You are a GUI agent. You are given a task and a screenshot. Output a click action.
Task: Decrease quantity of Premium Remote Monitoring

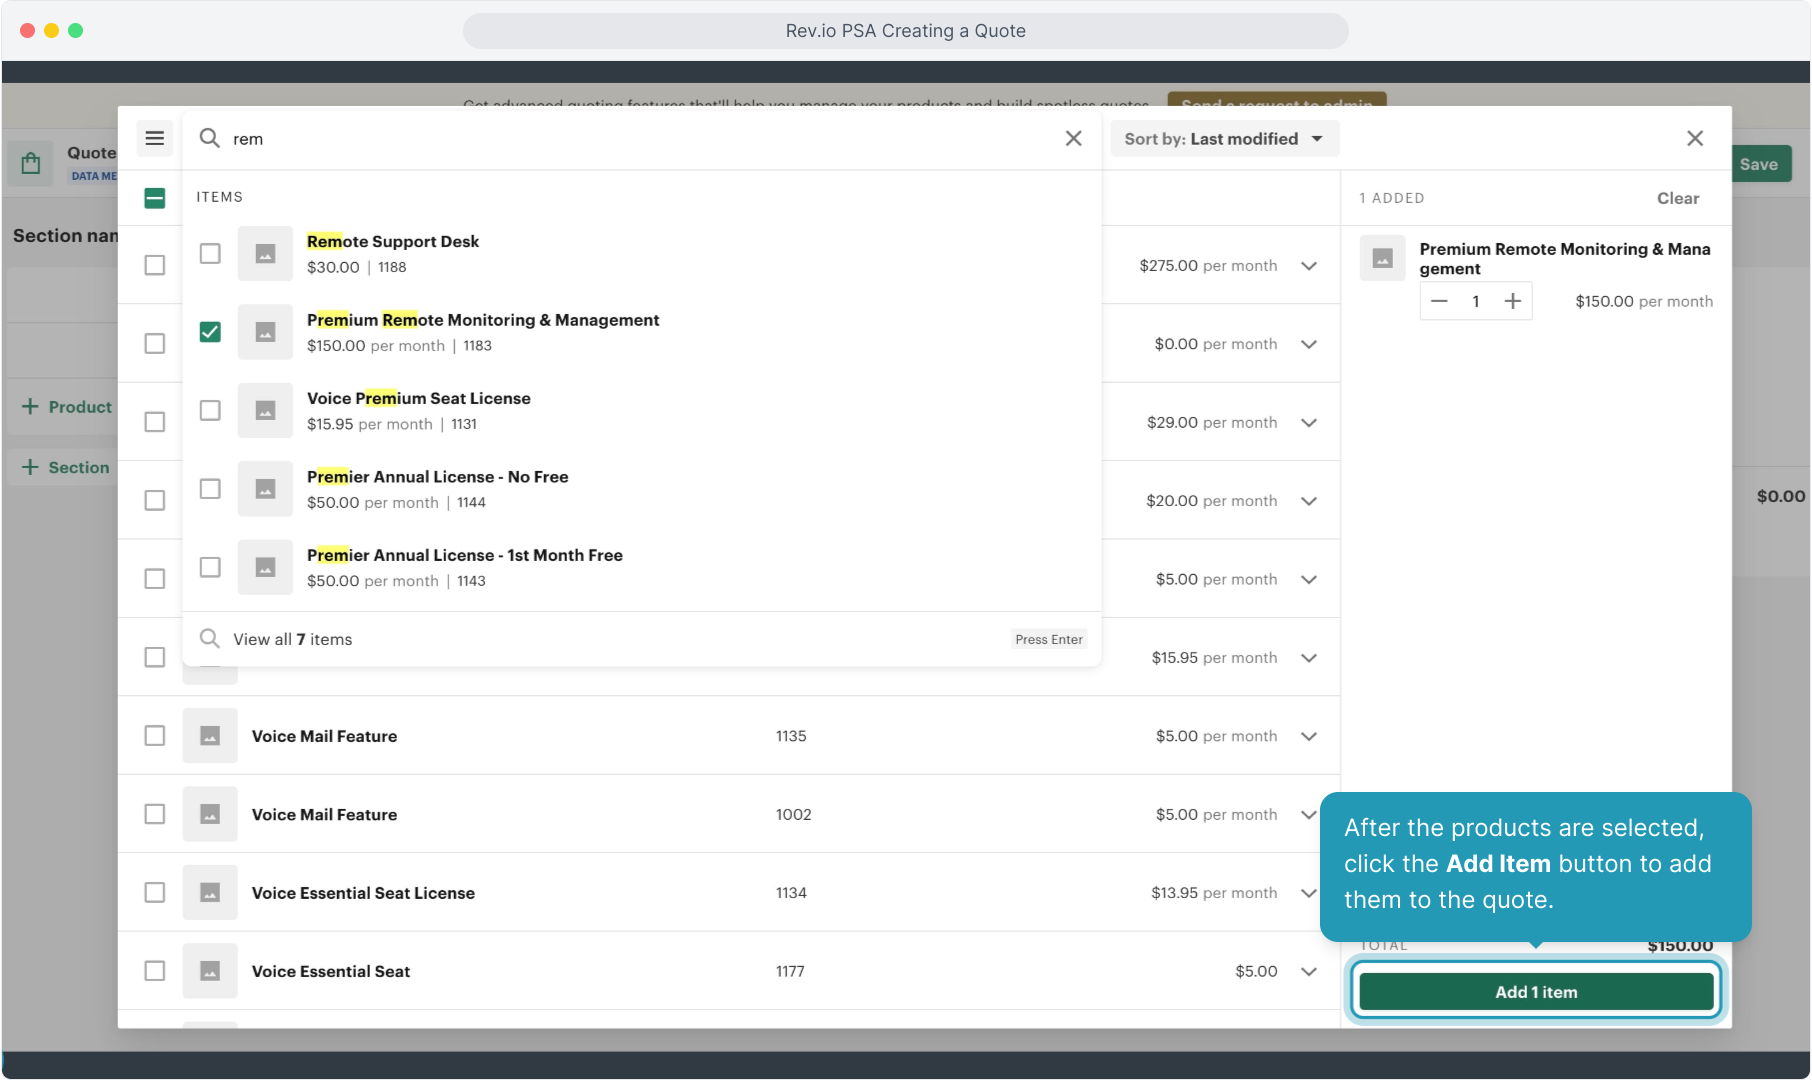1439,301
